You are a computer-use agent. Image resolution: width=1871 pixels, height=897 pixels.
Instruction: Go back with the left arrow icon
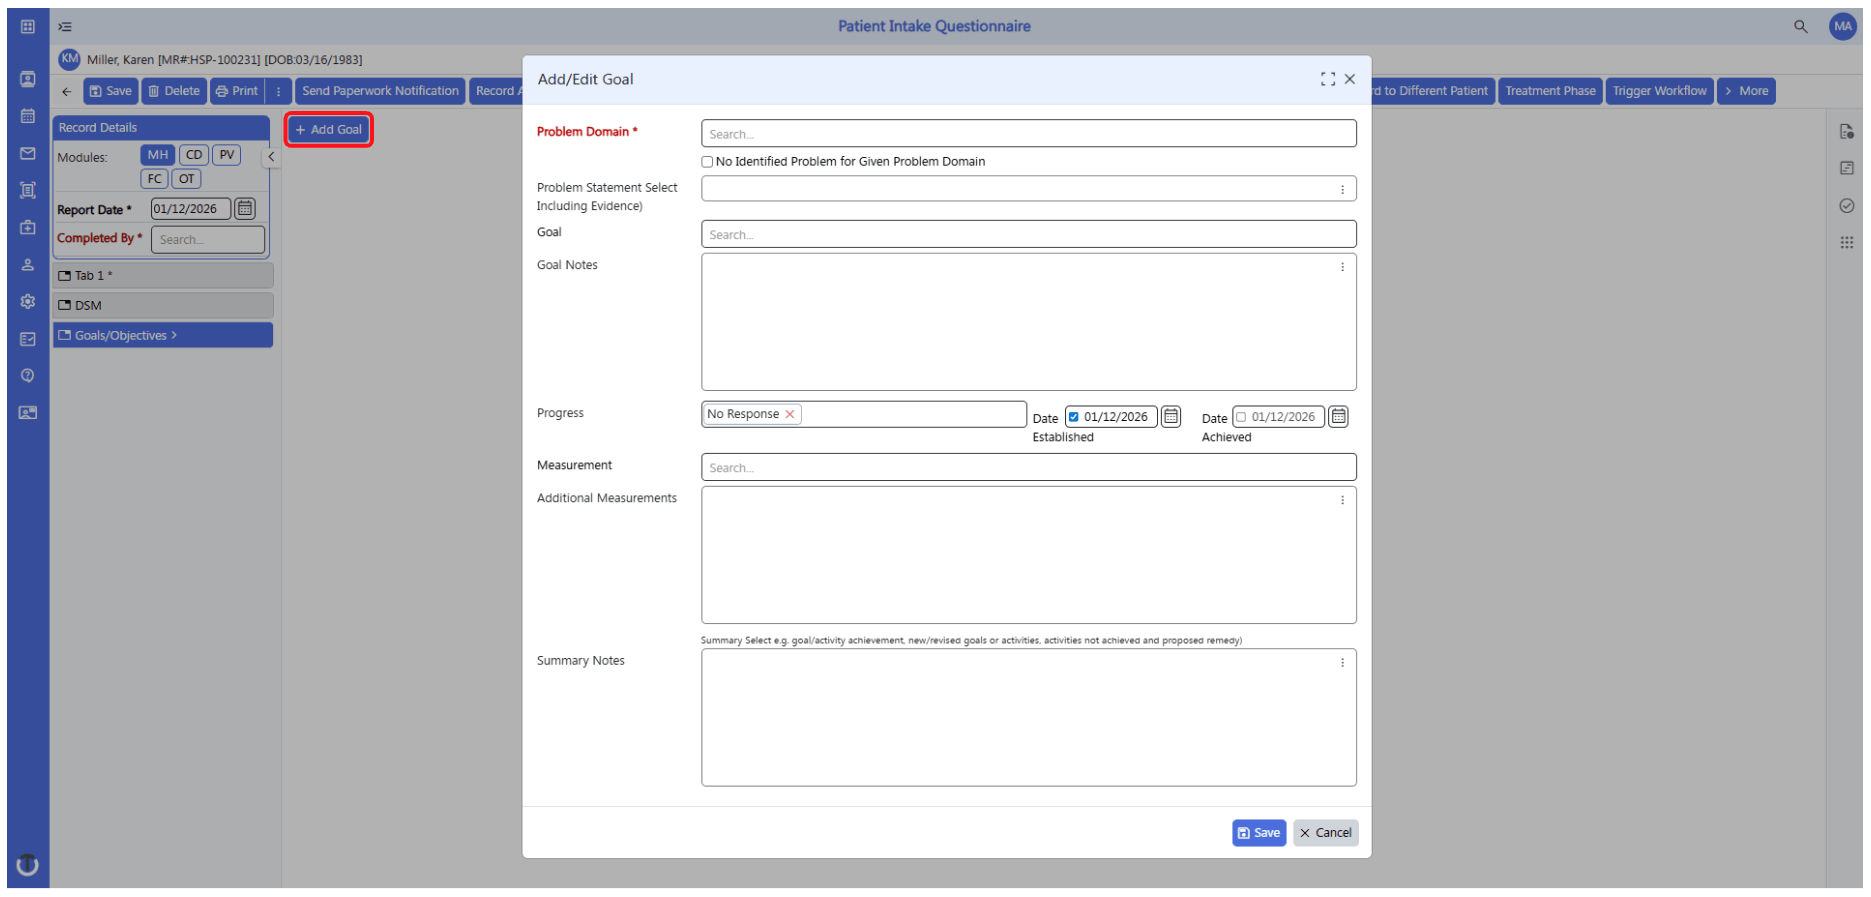click(66, 91)
